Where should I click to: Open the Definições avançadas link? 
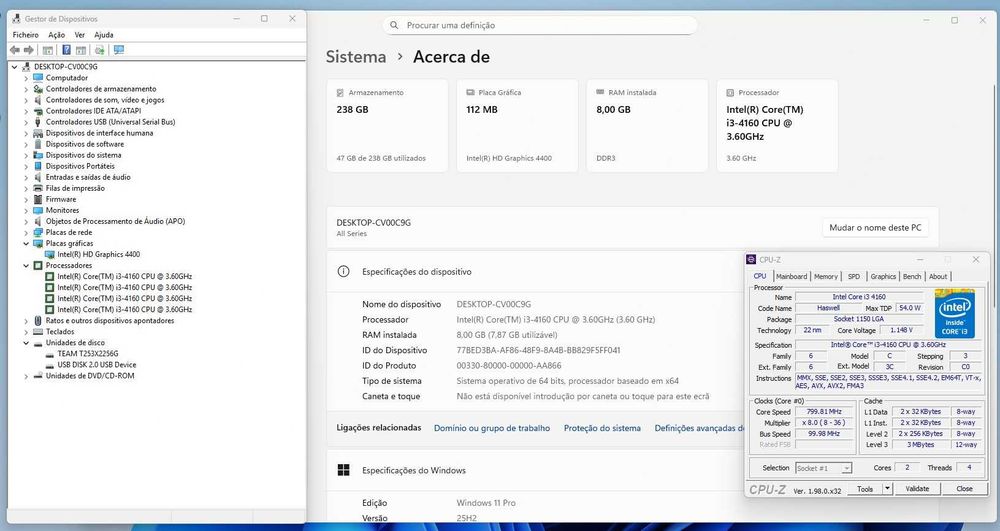(x=699, y=428)
